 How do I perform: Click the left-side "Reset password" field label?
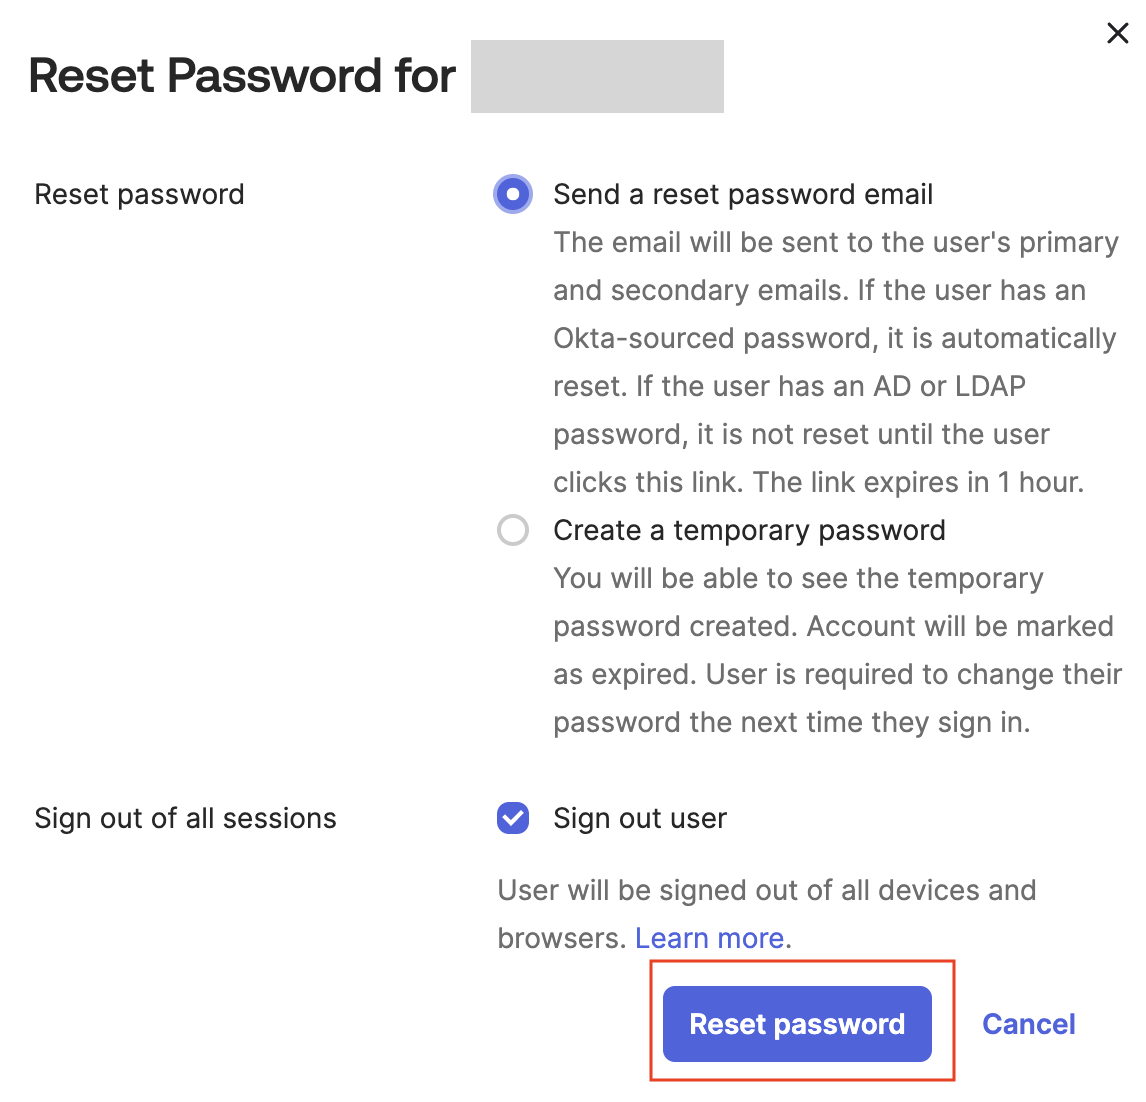[x=139, y=194]
